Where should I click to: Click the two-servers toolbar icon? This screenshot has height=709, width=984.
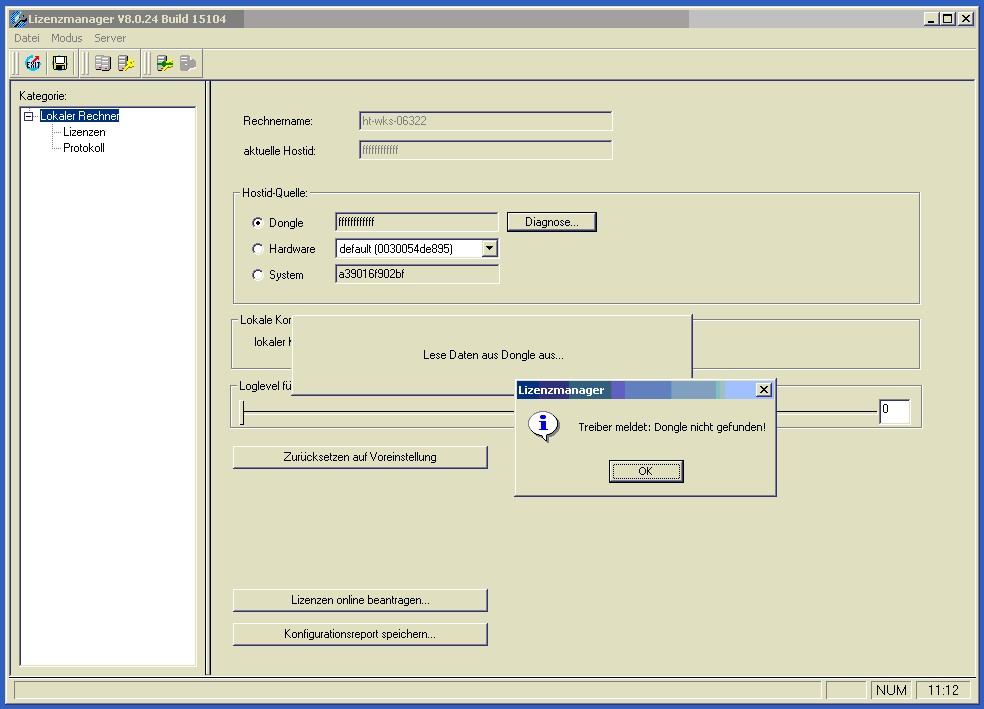point(102,63)
